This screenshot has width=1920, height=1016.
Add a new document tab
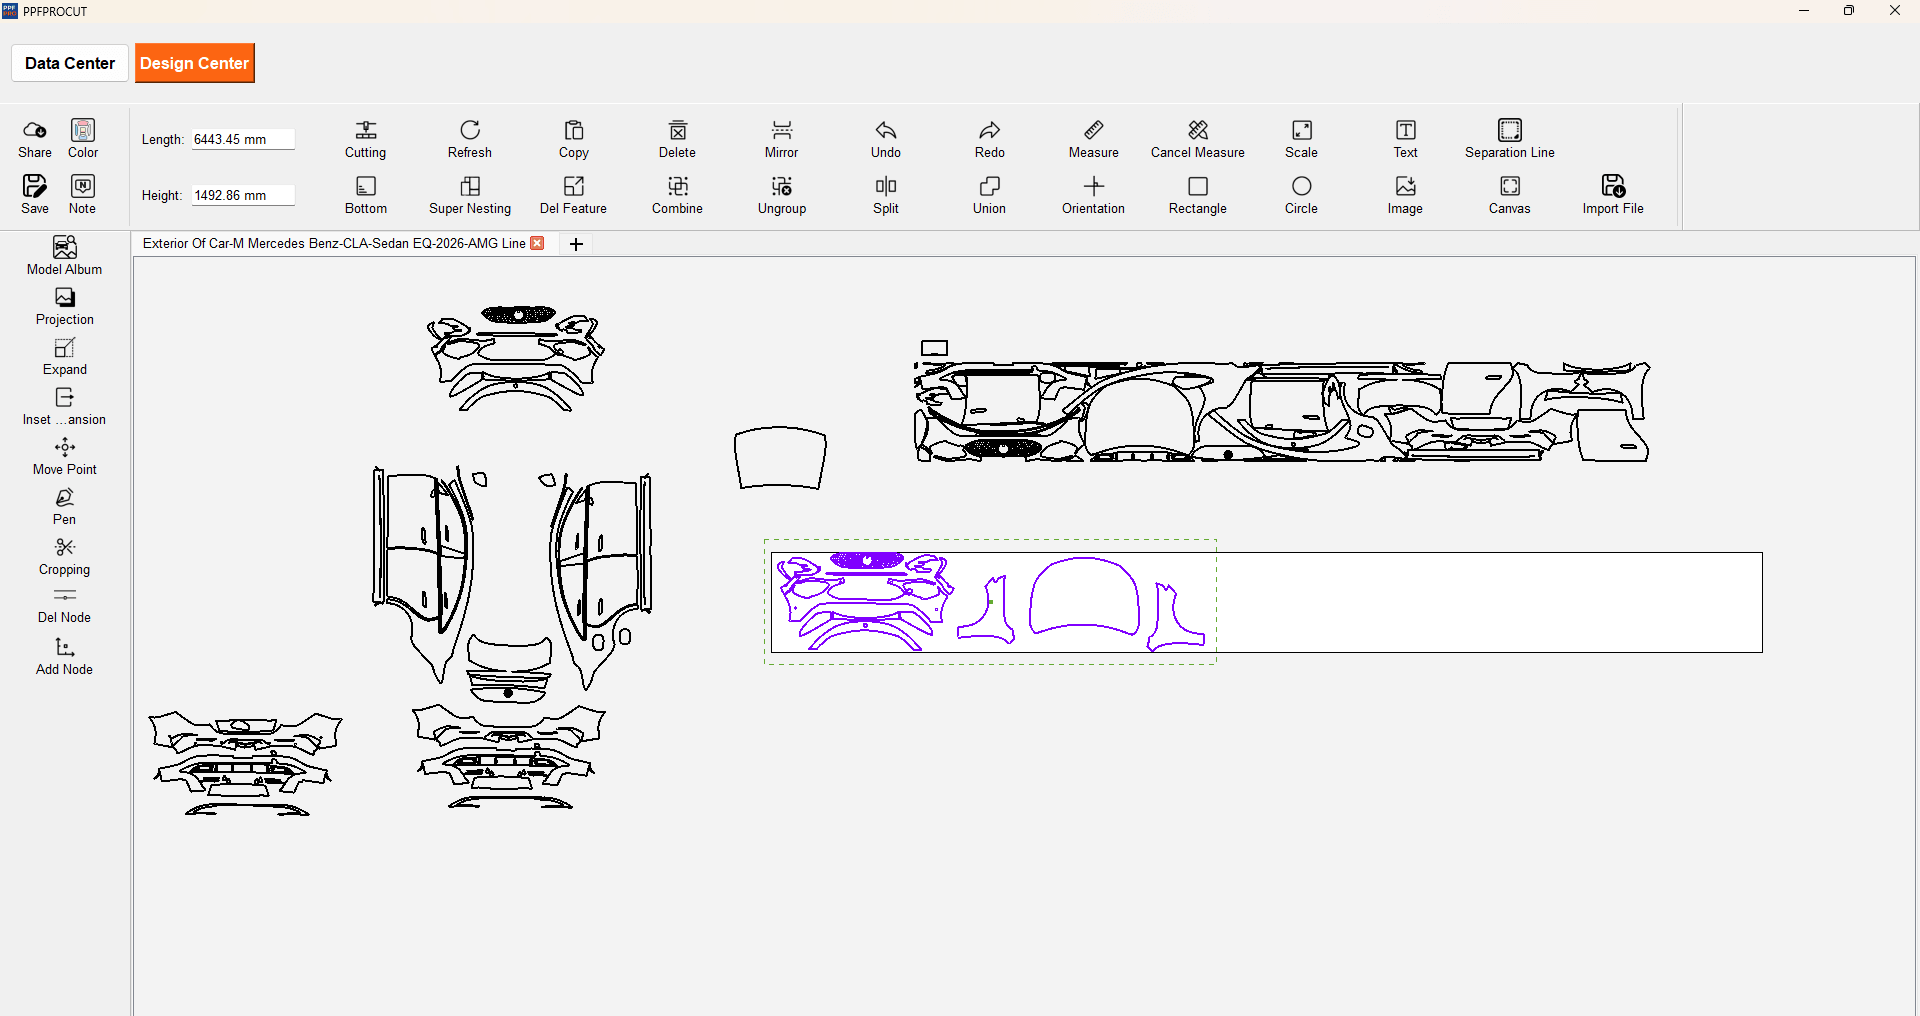[x=576, y=244]
